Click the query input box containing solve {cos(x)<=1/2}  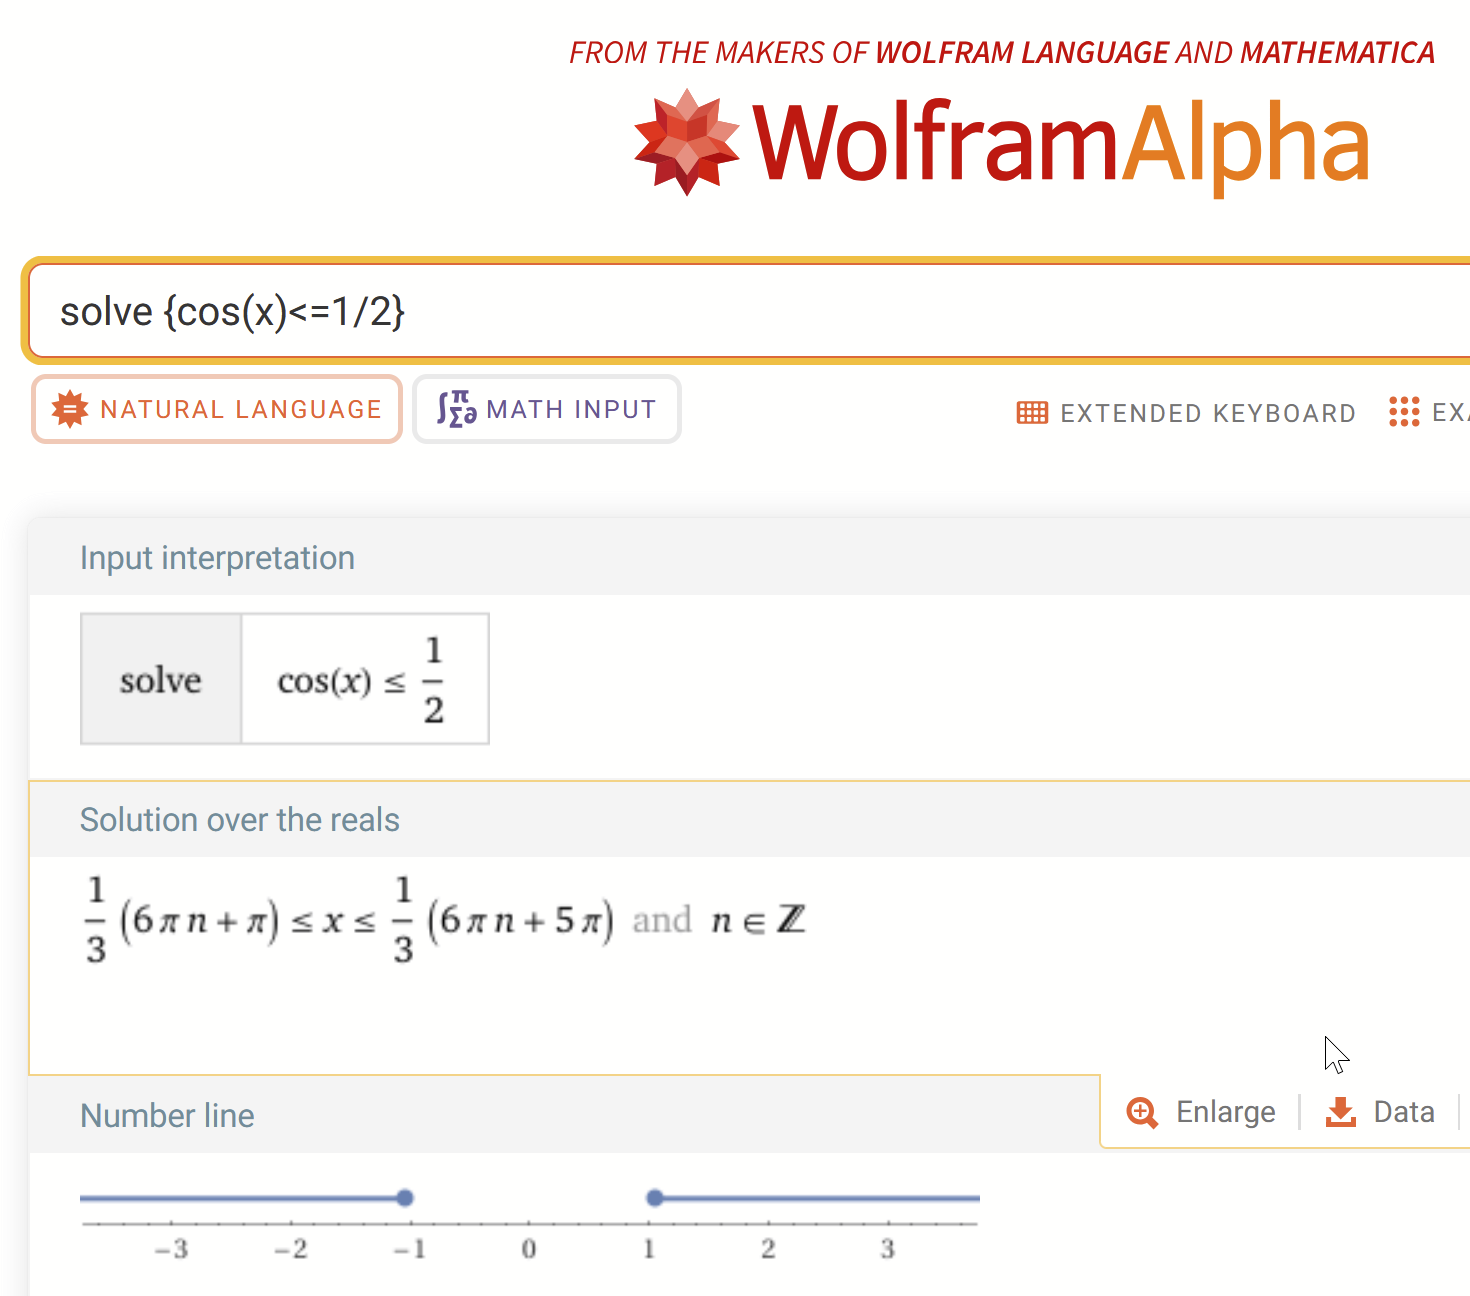pyautogui.click(x=700, y=311)
